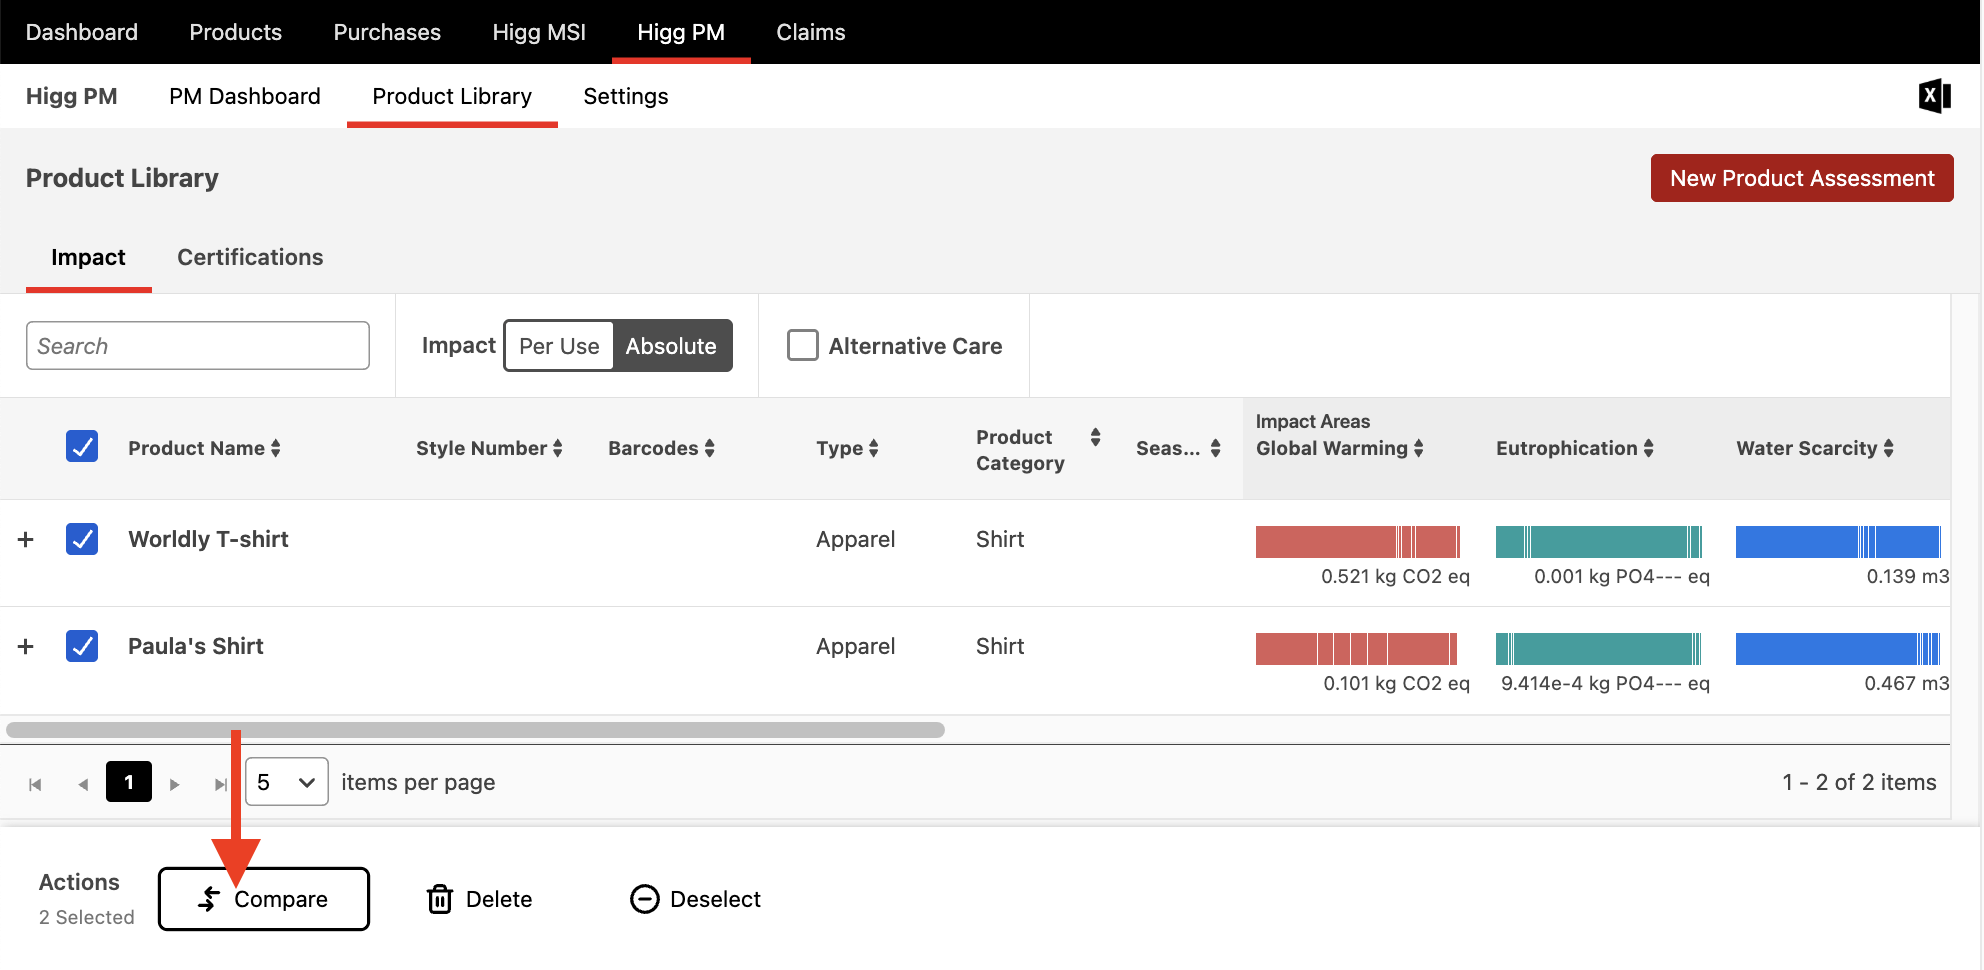
Task: Click Worldly T-shirt's Water Scarcity bar
Action: (1838, 541)
